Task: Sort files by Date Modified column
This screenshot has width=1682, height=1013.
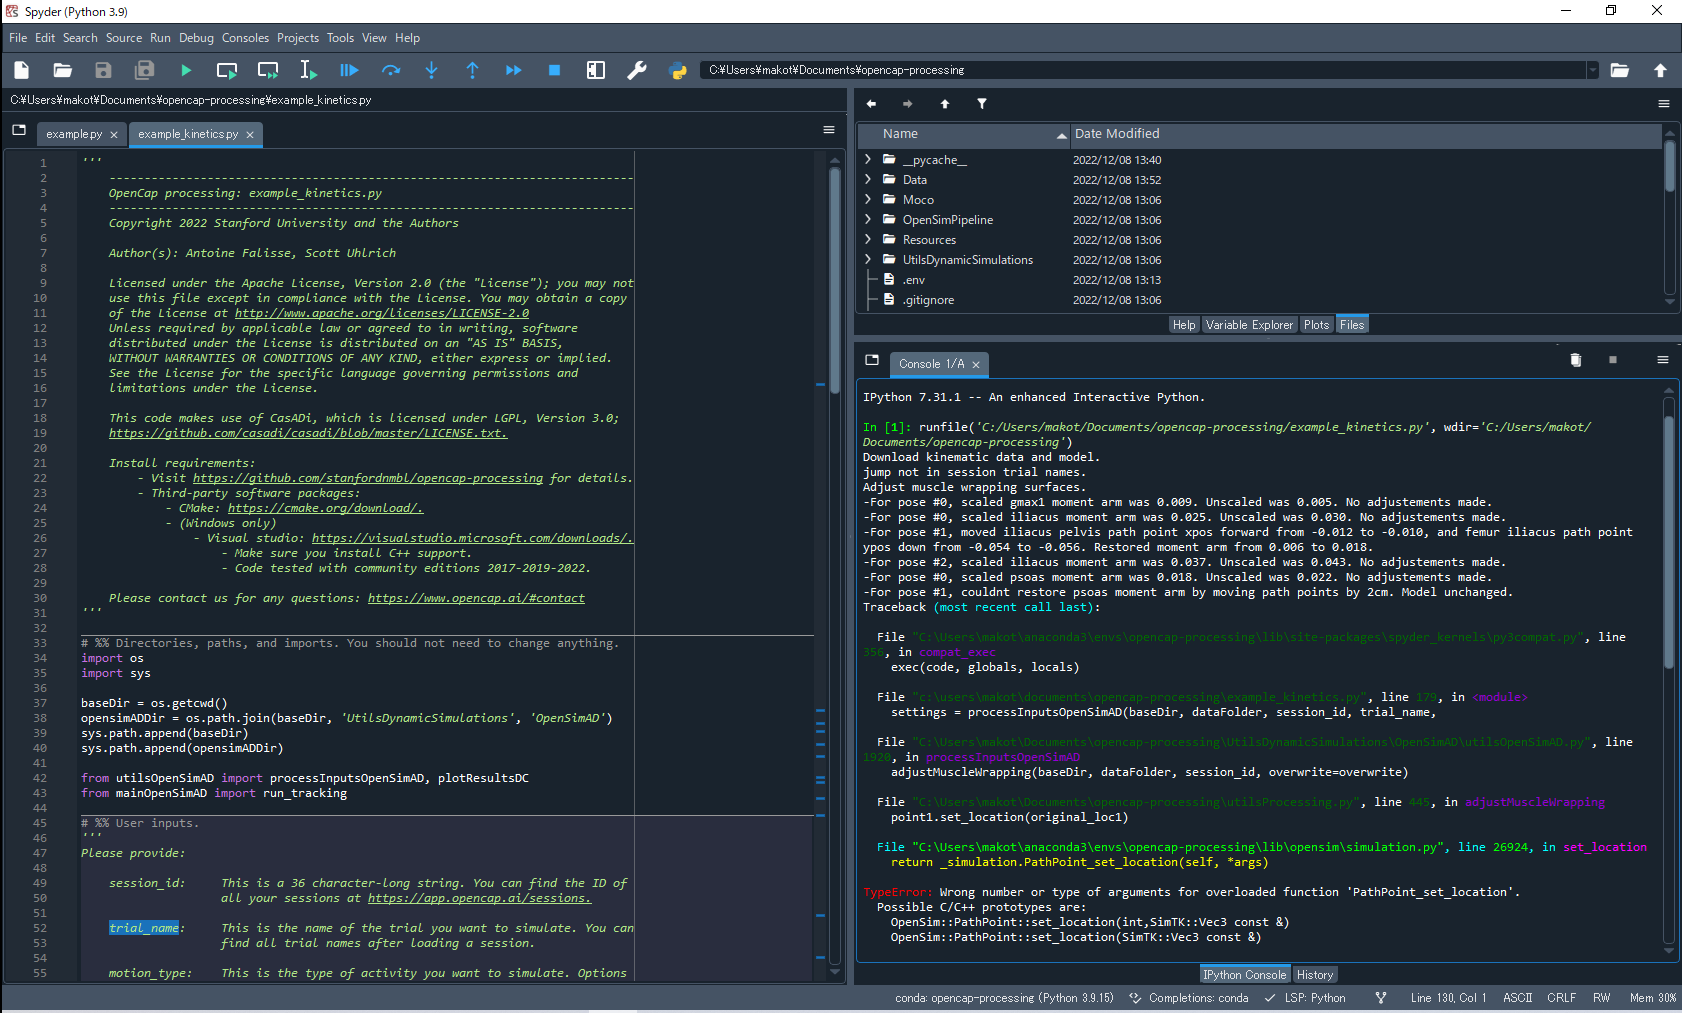Action: (x=1366, y=134)
